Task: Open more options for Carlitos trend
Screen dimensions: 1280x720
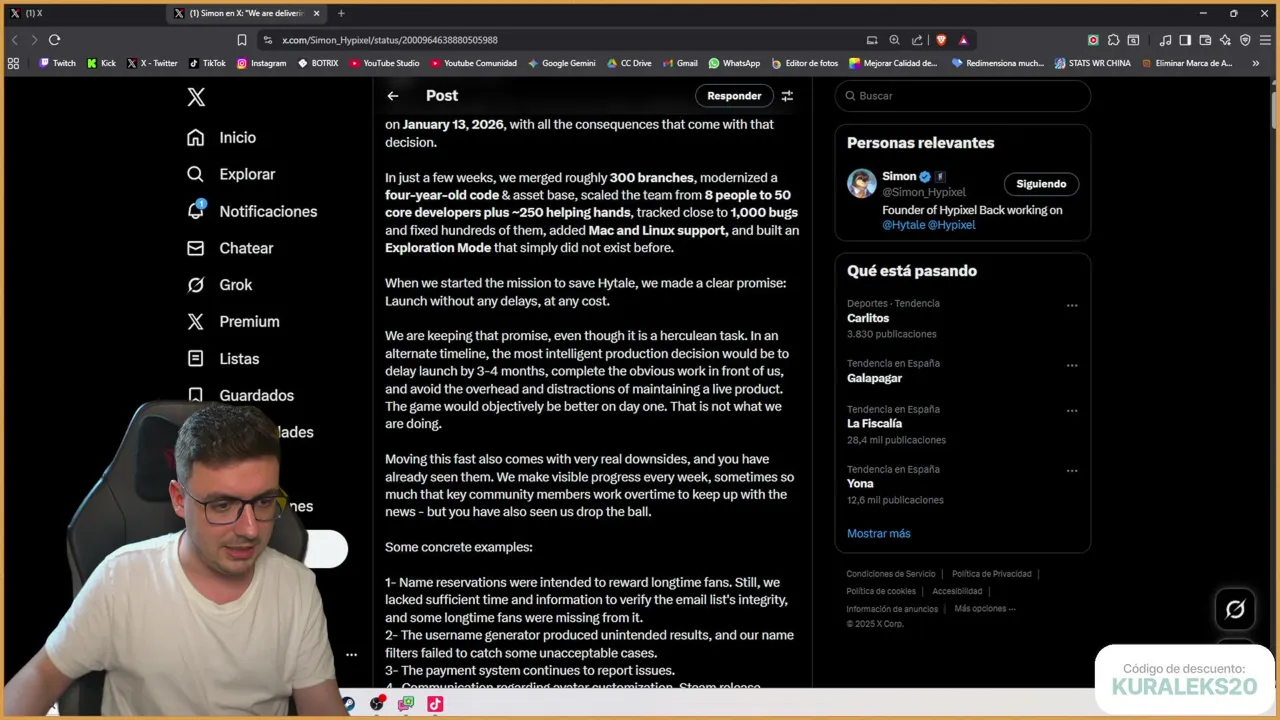Action: (1072, 305)
